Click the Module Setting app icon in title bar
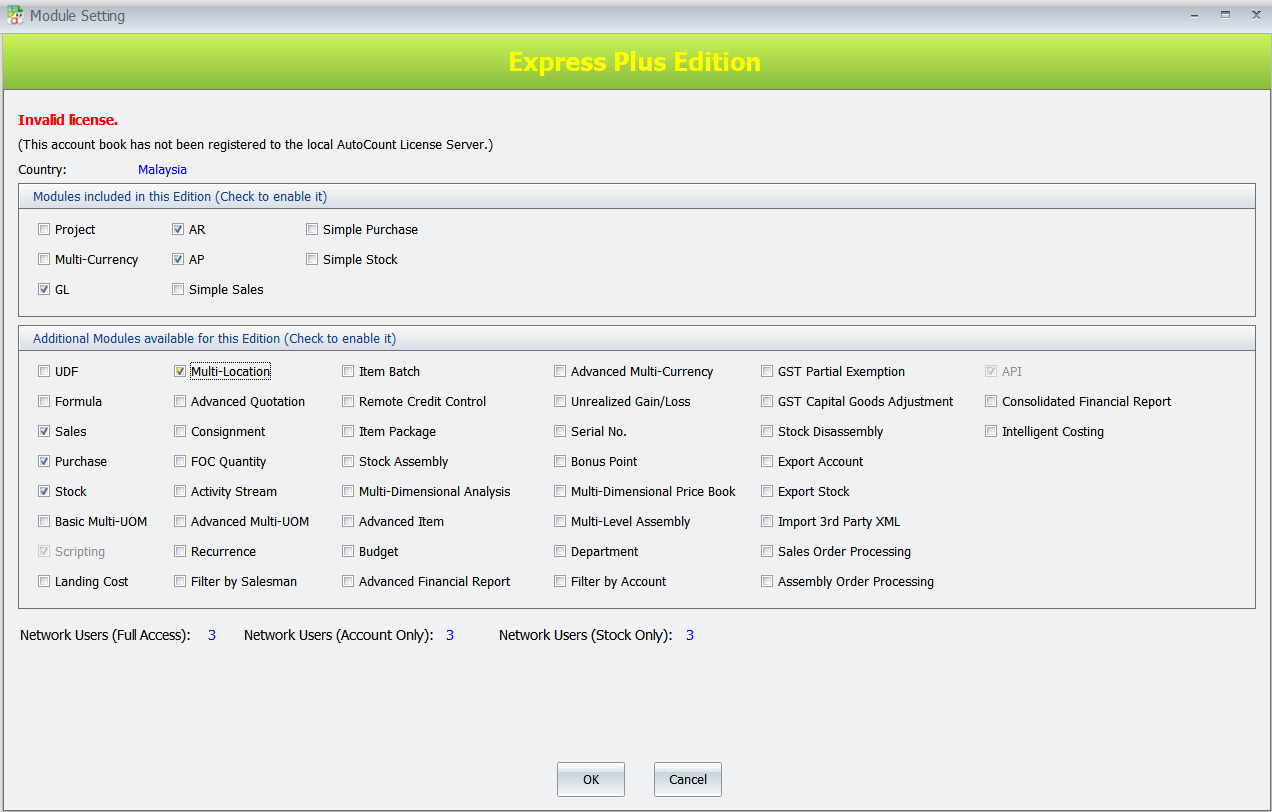 pyautogui.click(x=15, y=15)
